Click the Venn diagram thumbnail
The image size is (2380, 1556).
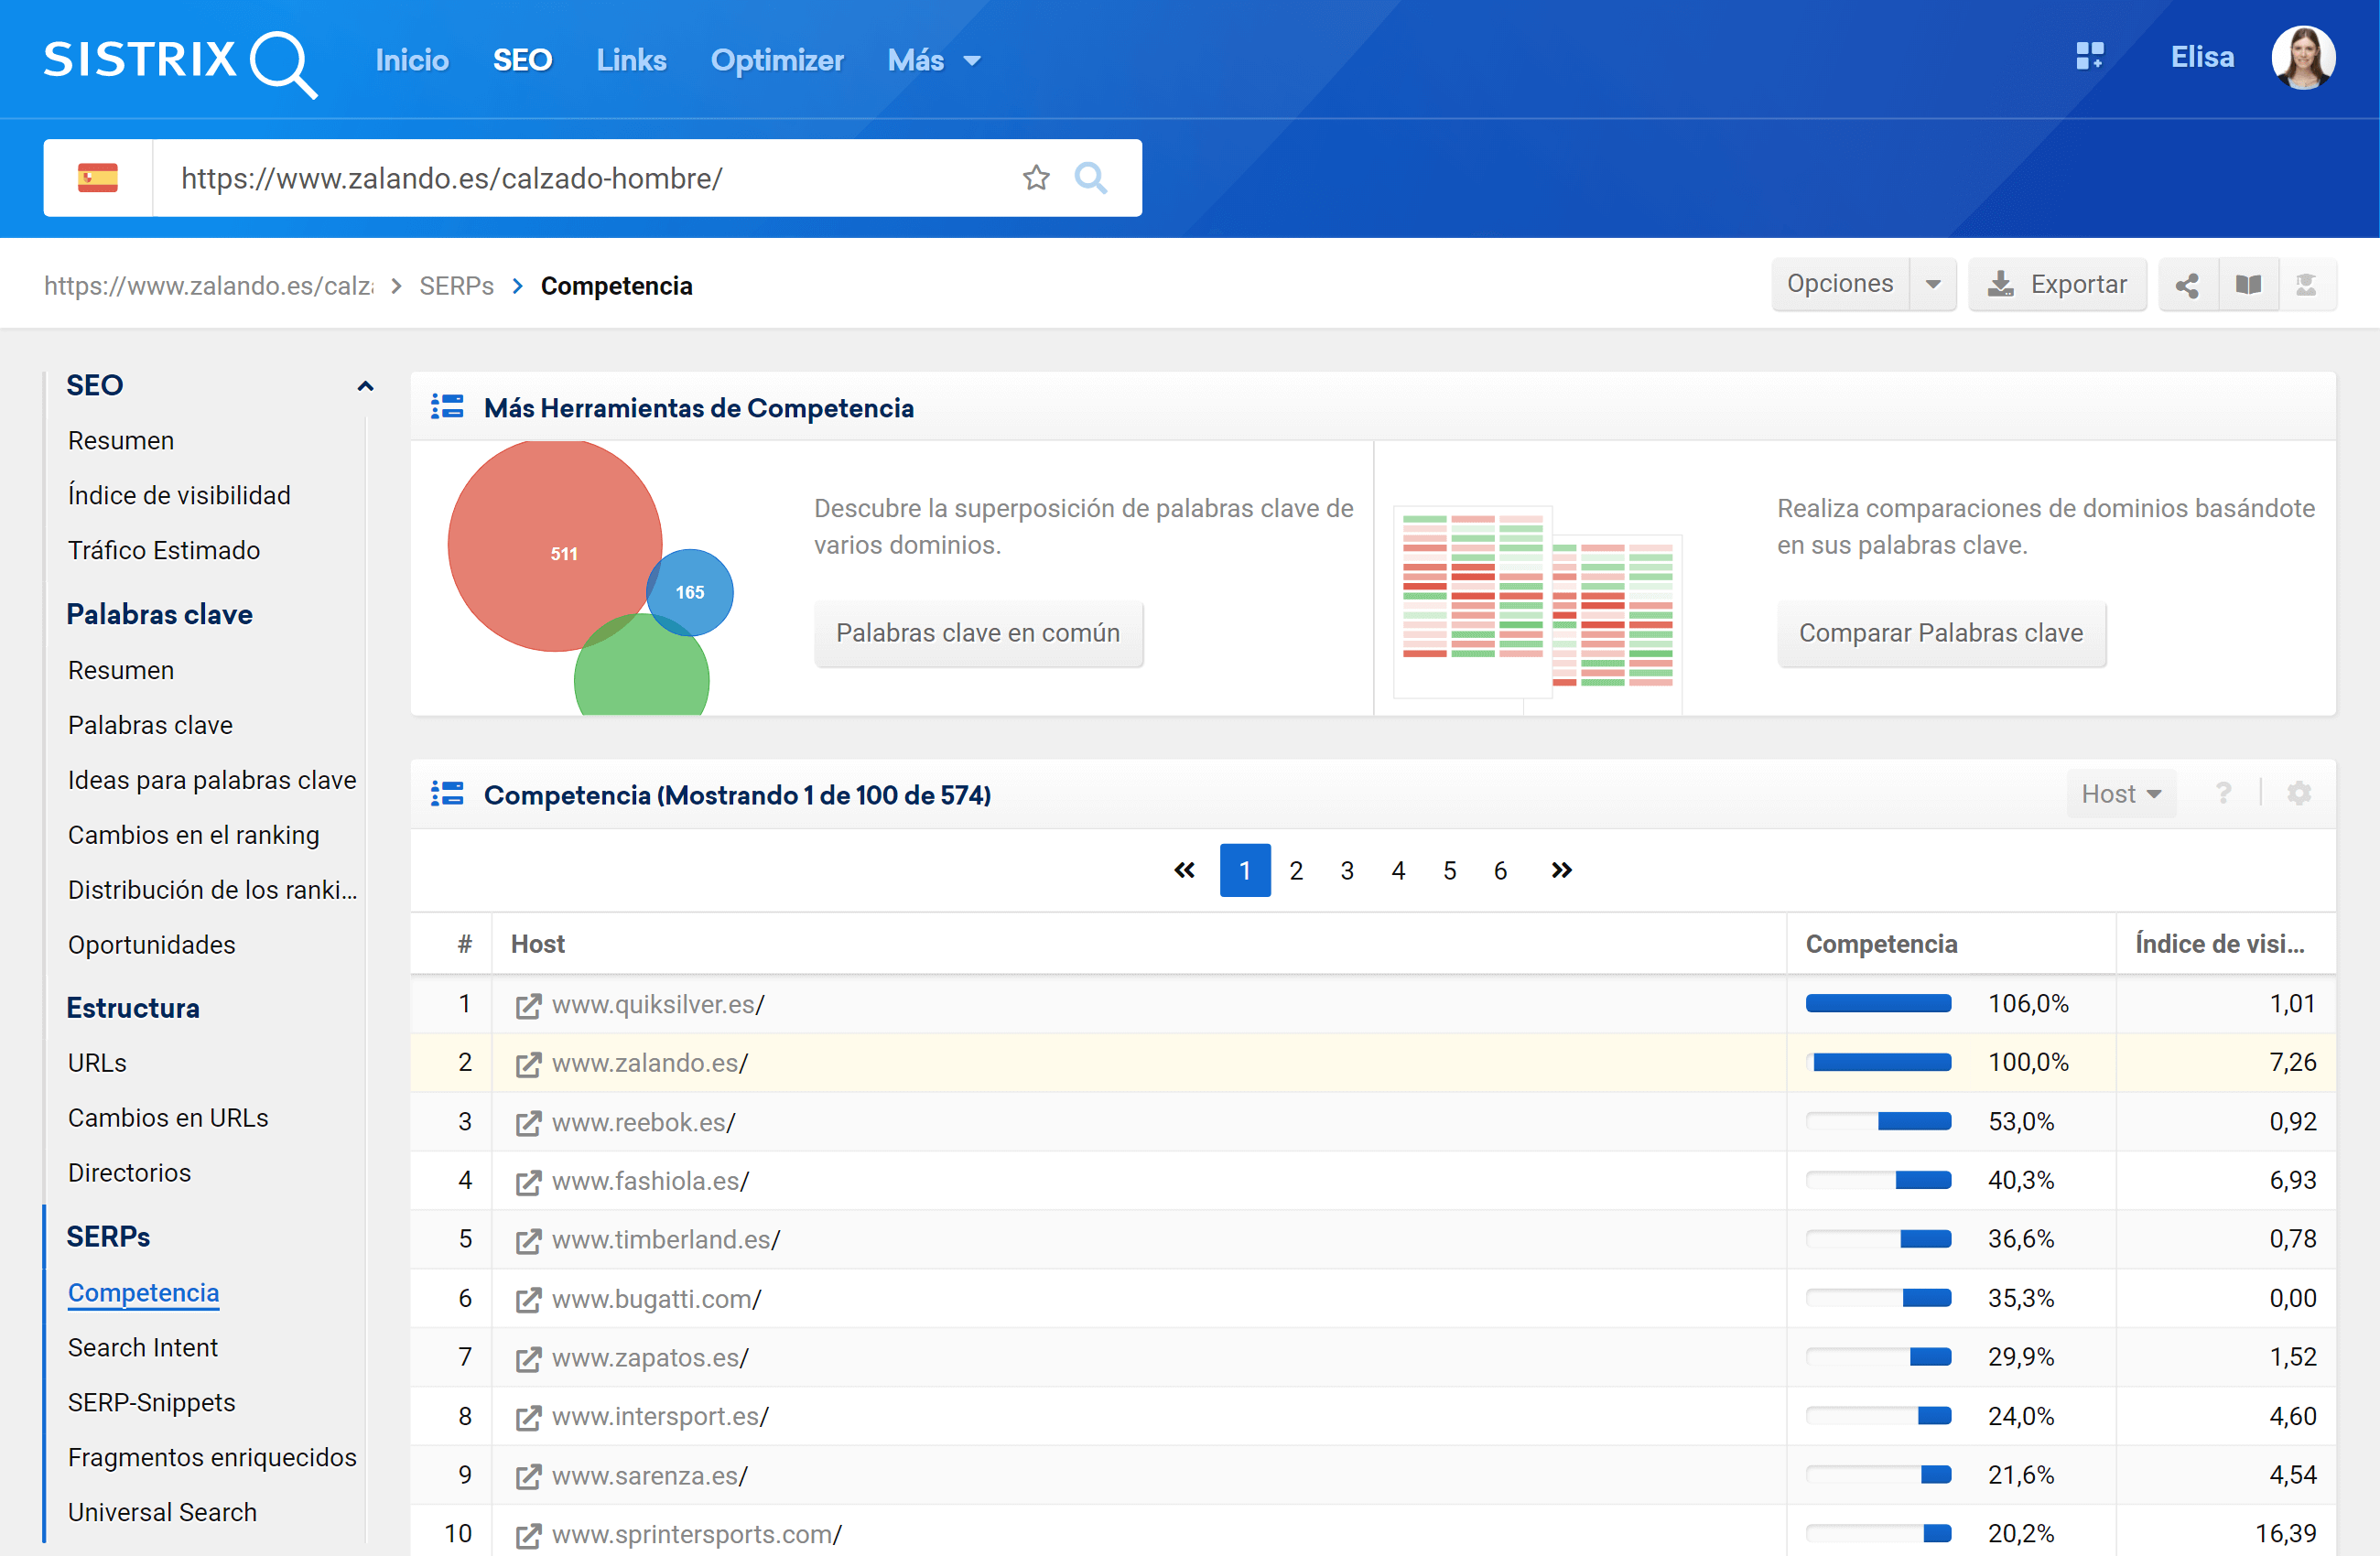590,577
